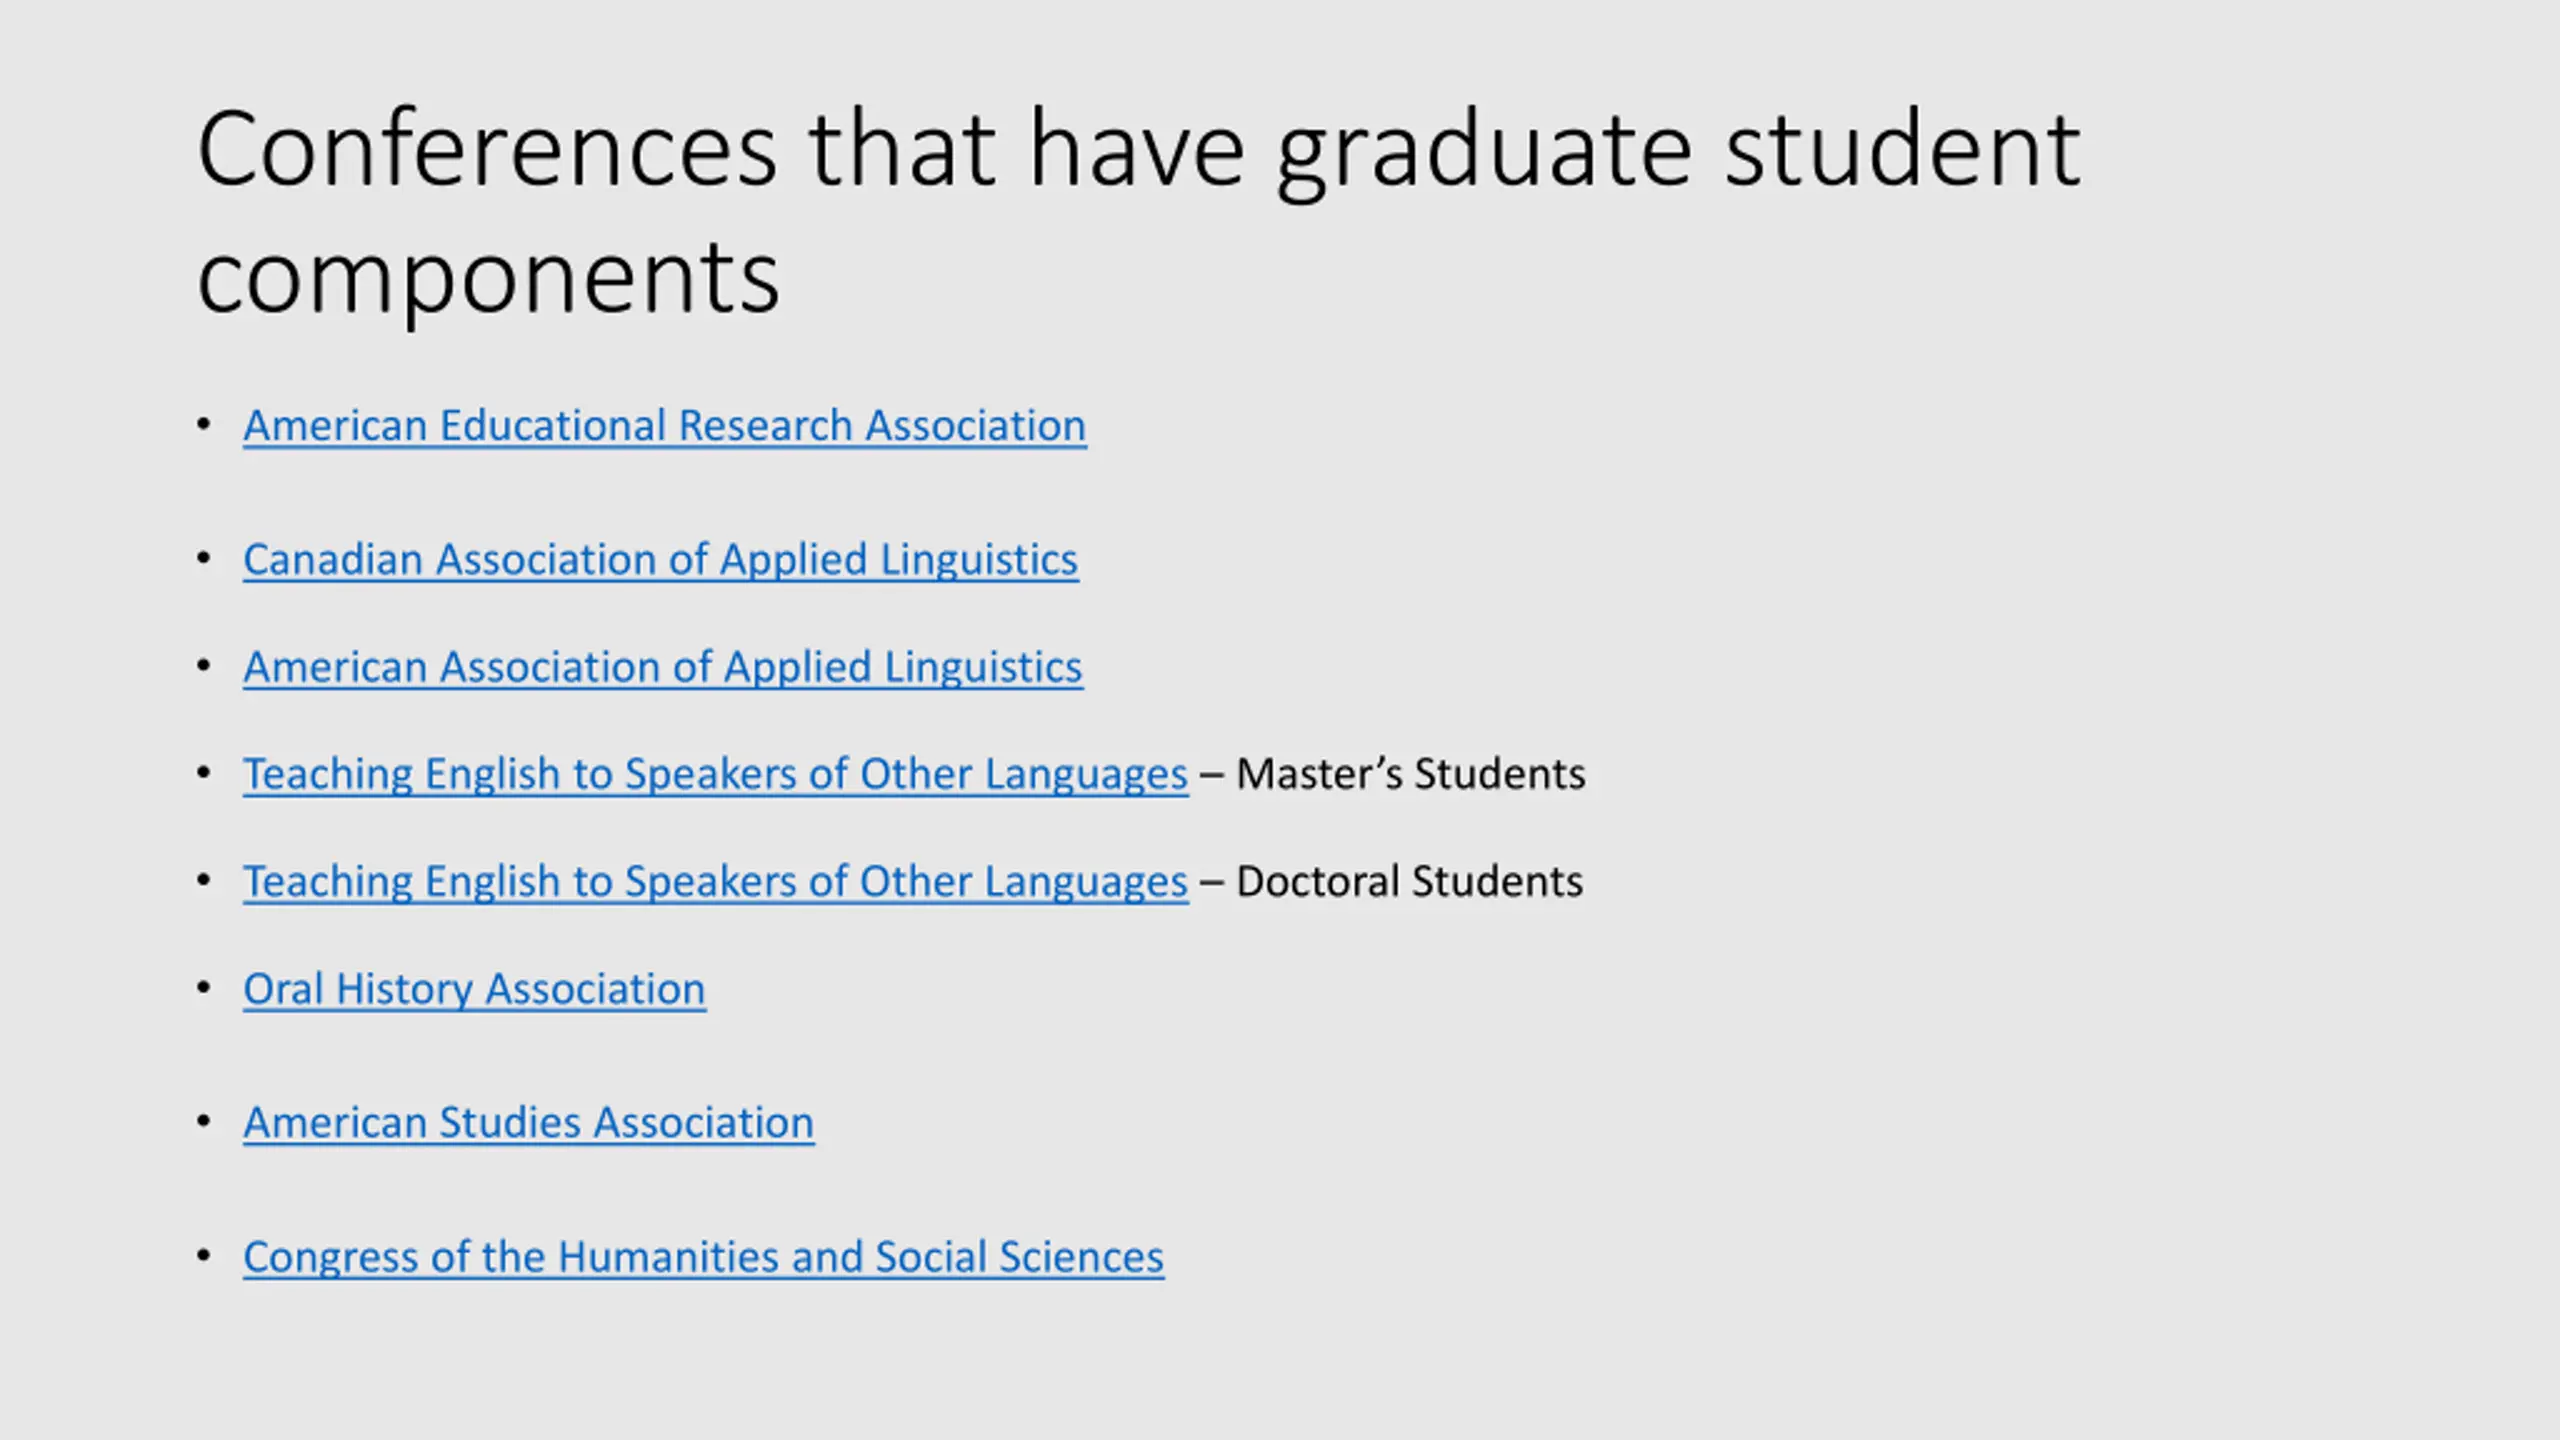Select the bullet before Canadian Association of Applied Linguistics
The width and height of the screenshot is (2560, 1440).
click(x=204, y=558)
